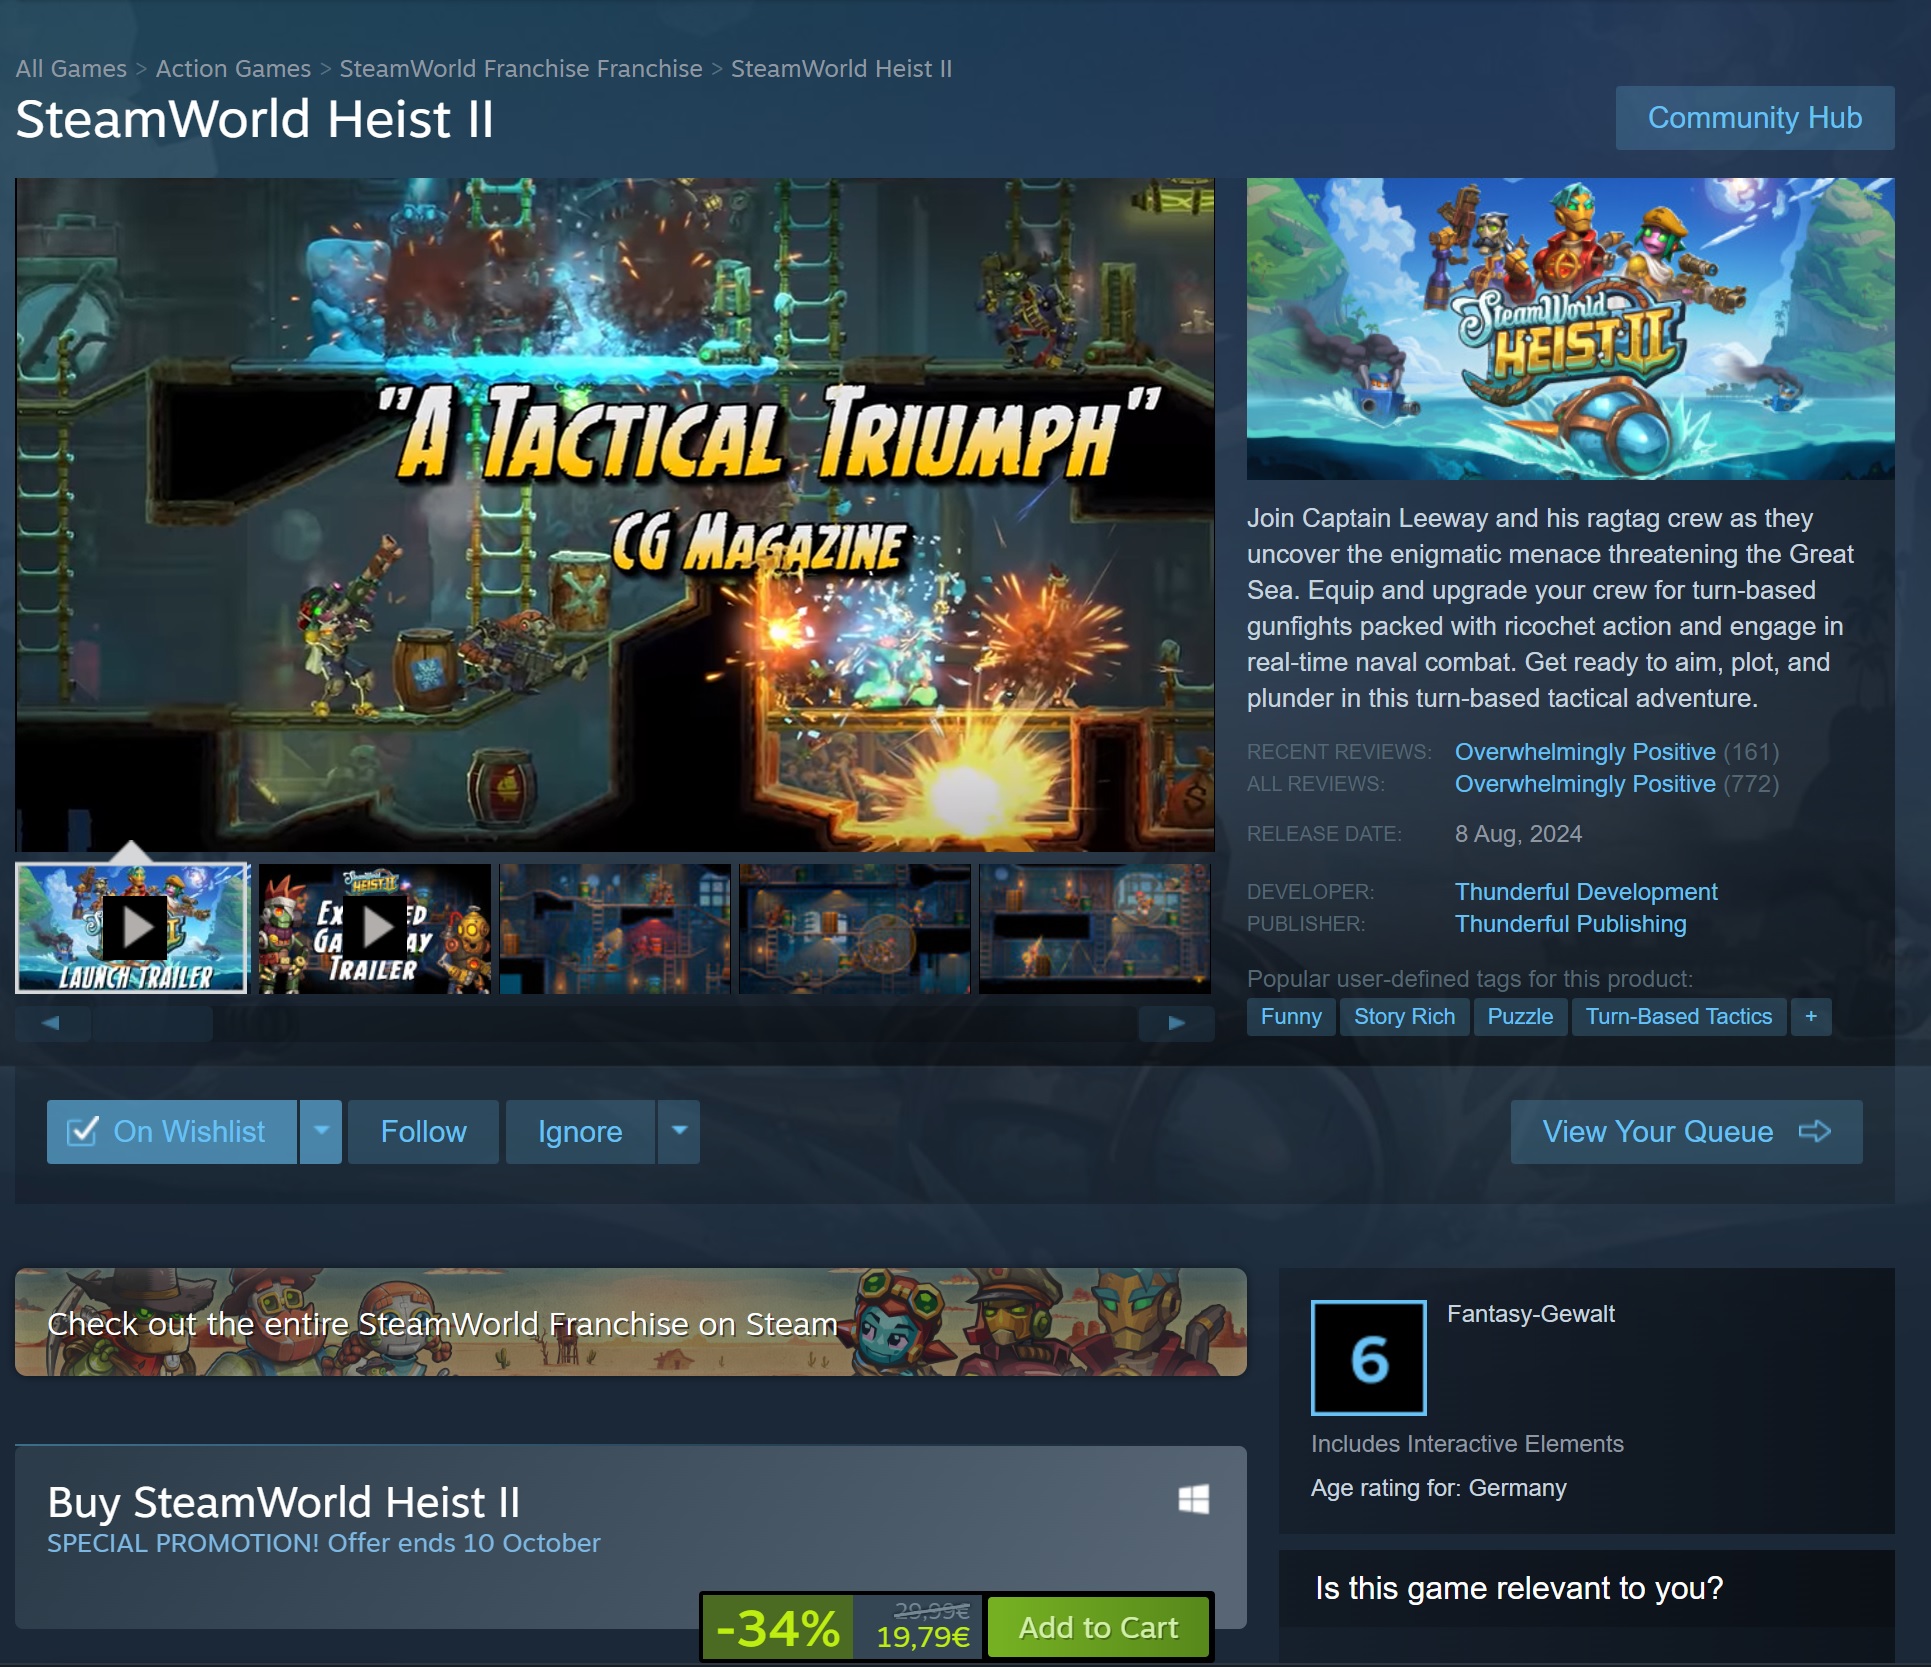Toggle the Follow button
This screenshot has height=1667, width=1931.
click(423, 1131)
